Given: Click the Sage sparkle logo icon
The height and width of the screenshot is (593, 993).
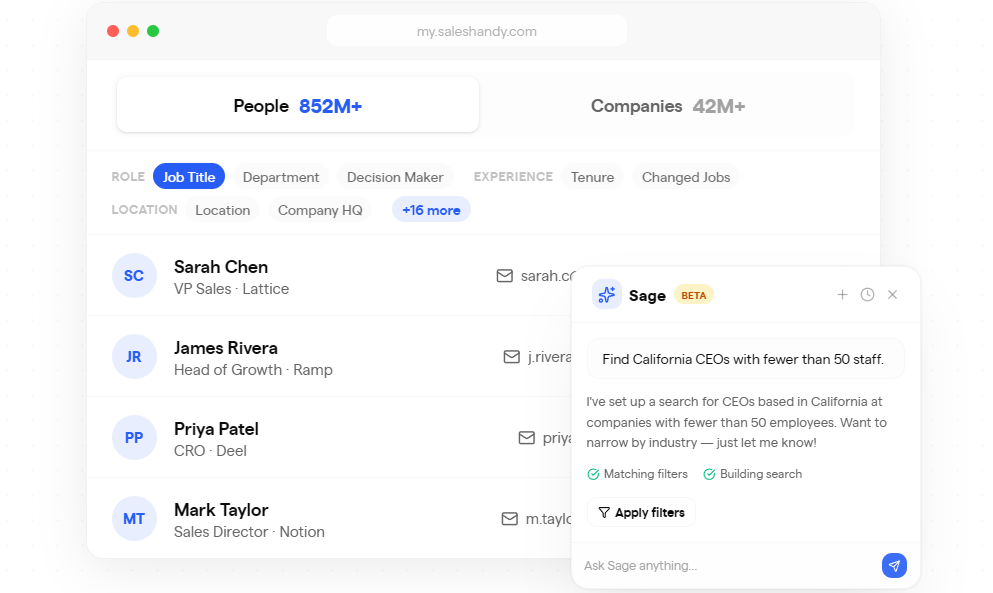Looking at the screenshot, I should click(x=606, y=295).
